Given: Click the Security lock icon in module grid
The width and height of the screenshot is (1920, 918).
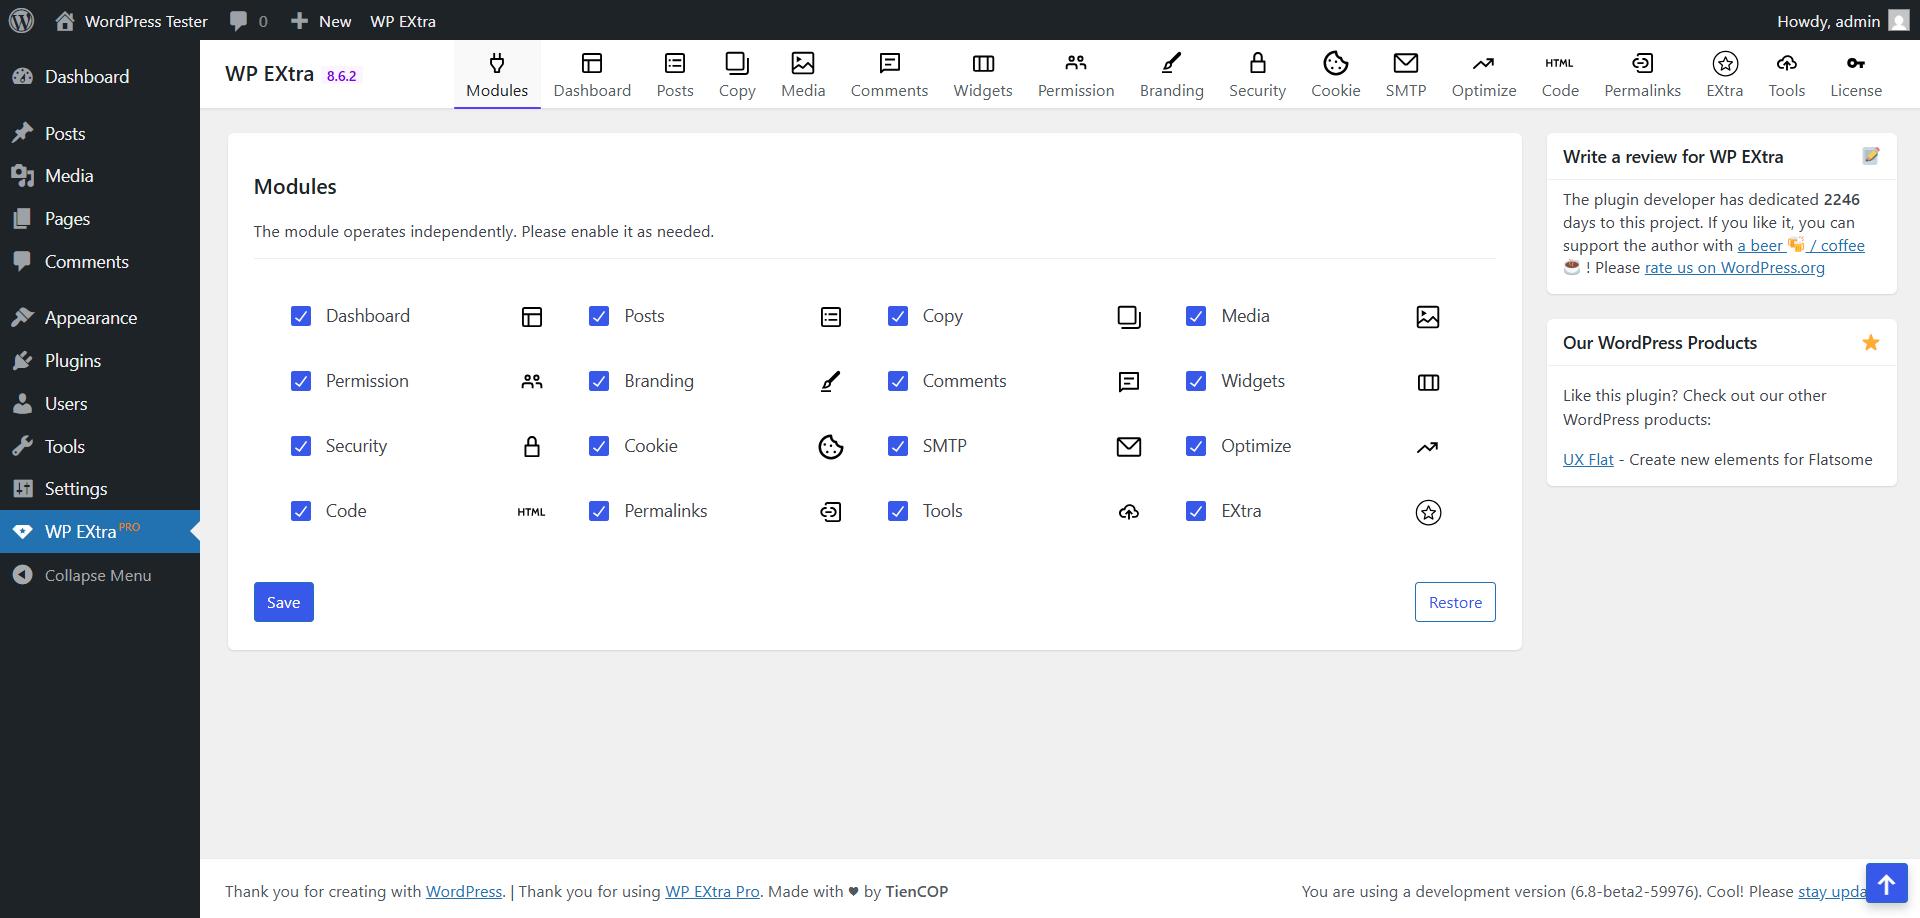Looking at the screenshot, I should coord(532,447).
